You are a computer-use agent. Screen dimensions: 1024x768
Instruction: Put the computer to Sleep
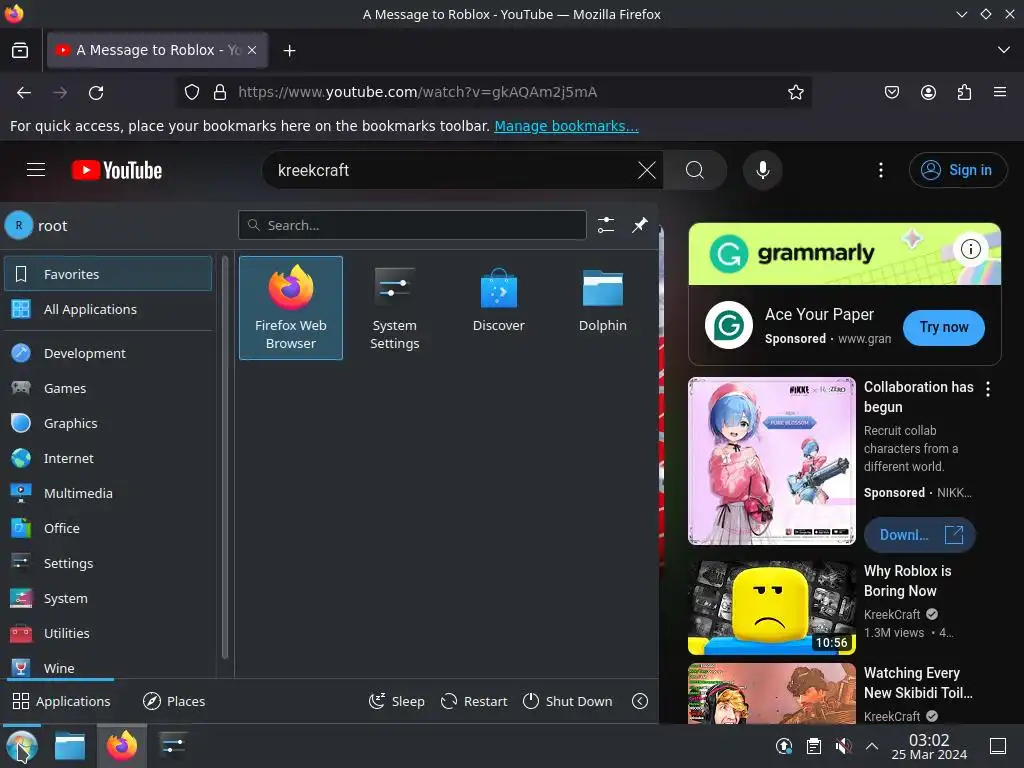[396, 701]
